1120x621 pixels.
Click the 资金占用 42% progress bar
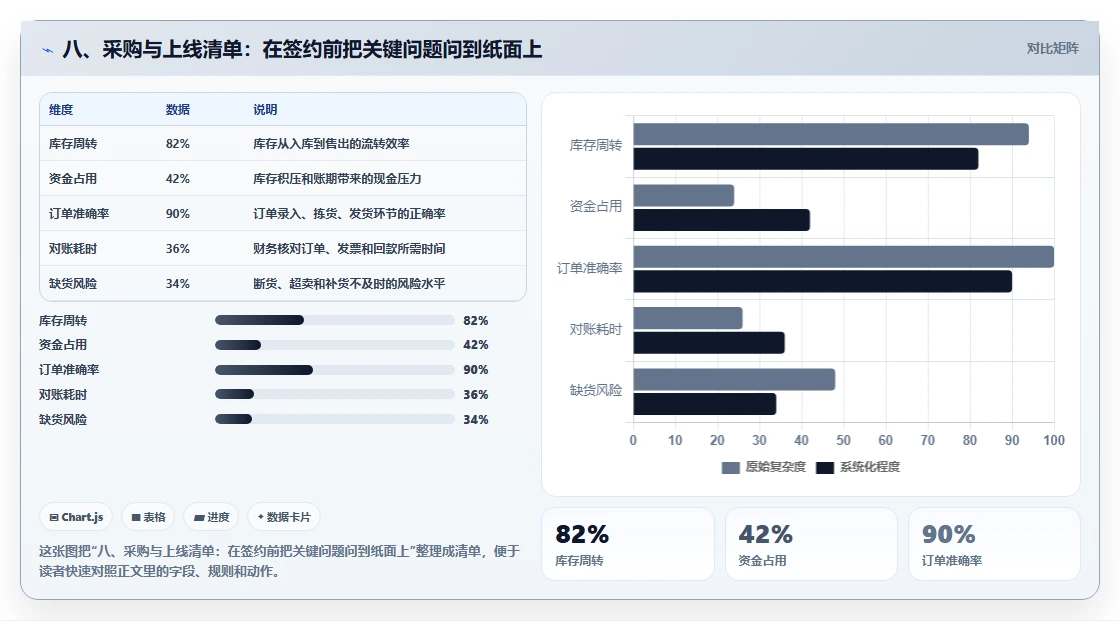[x=334, y=345]
